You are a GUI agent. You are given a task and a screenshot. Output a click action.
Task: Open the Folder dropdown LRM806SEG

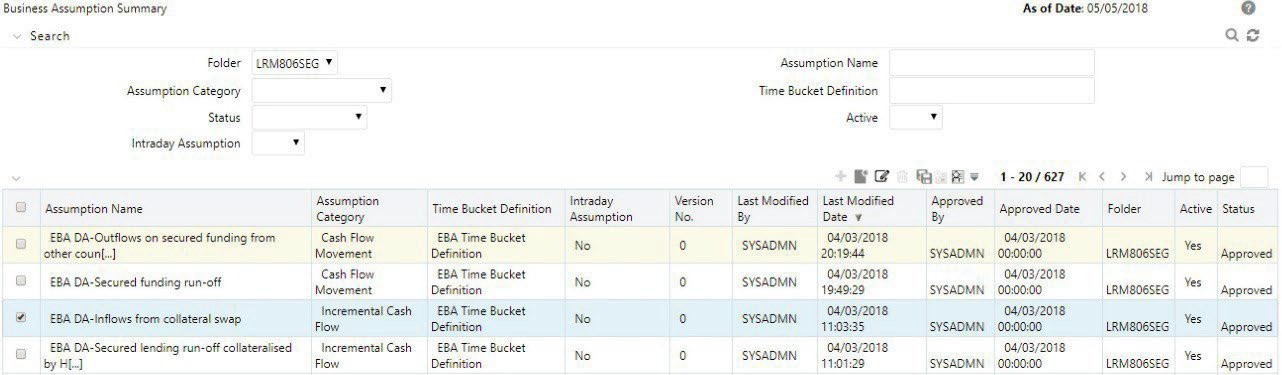pos(294,63)
